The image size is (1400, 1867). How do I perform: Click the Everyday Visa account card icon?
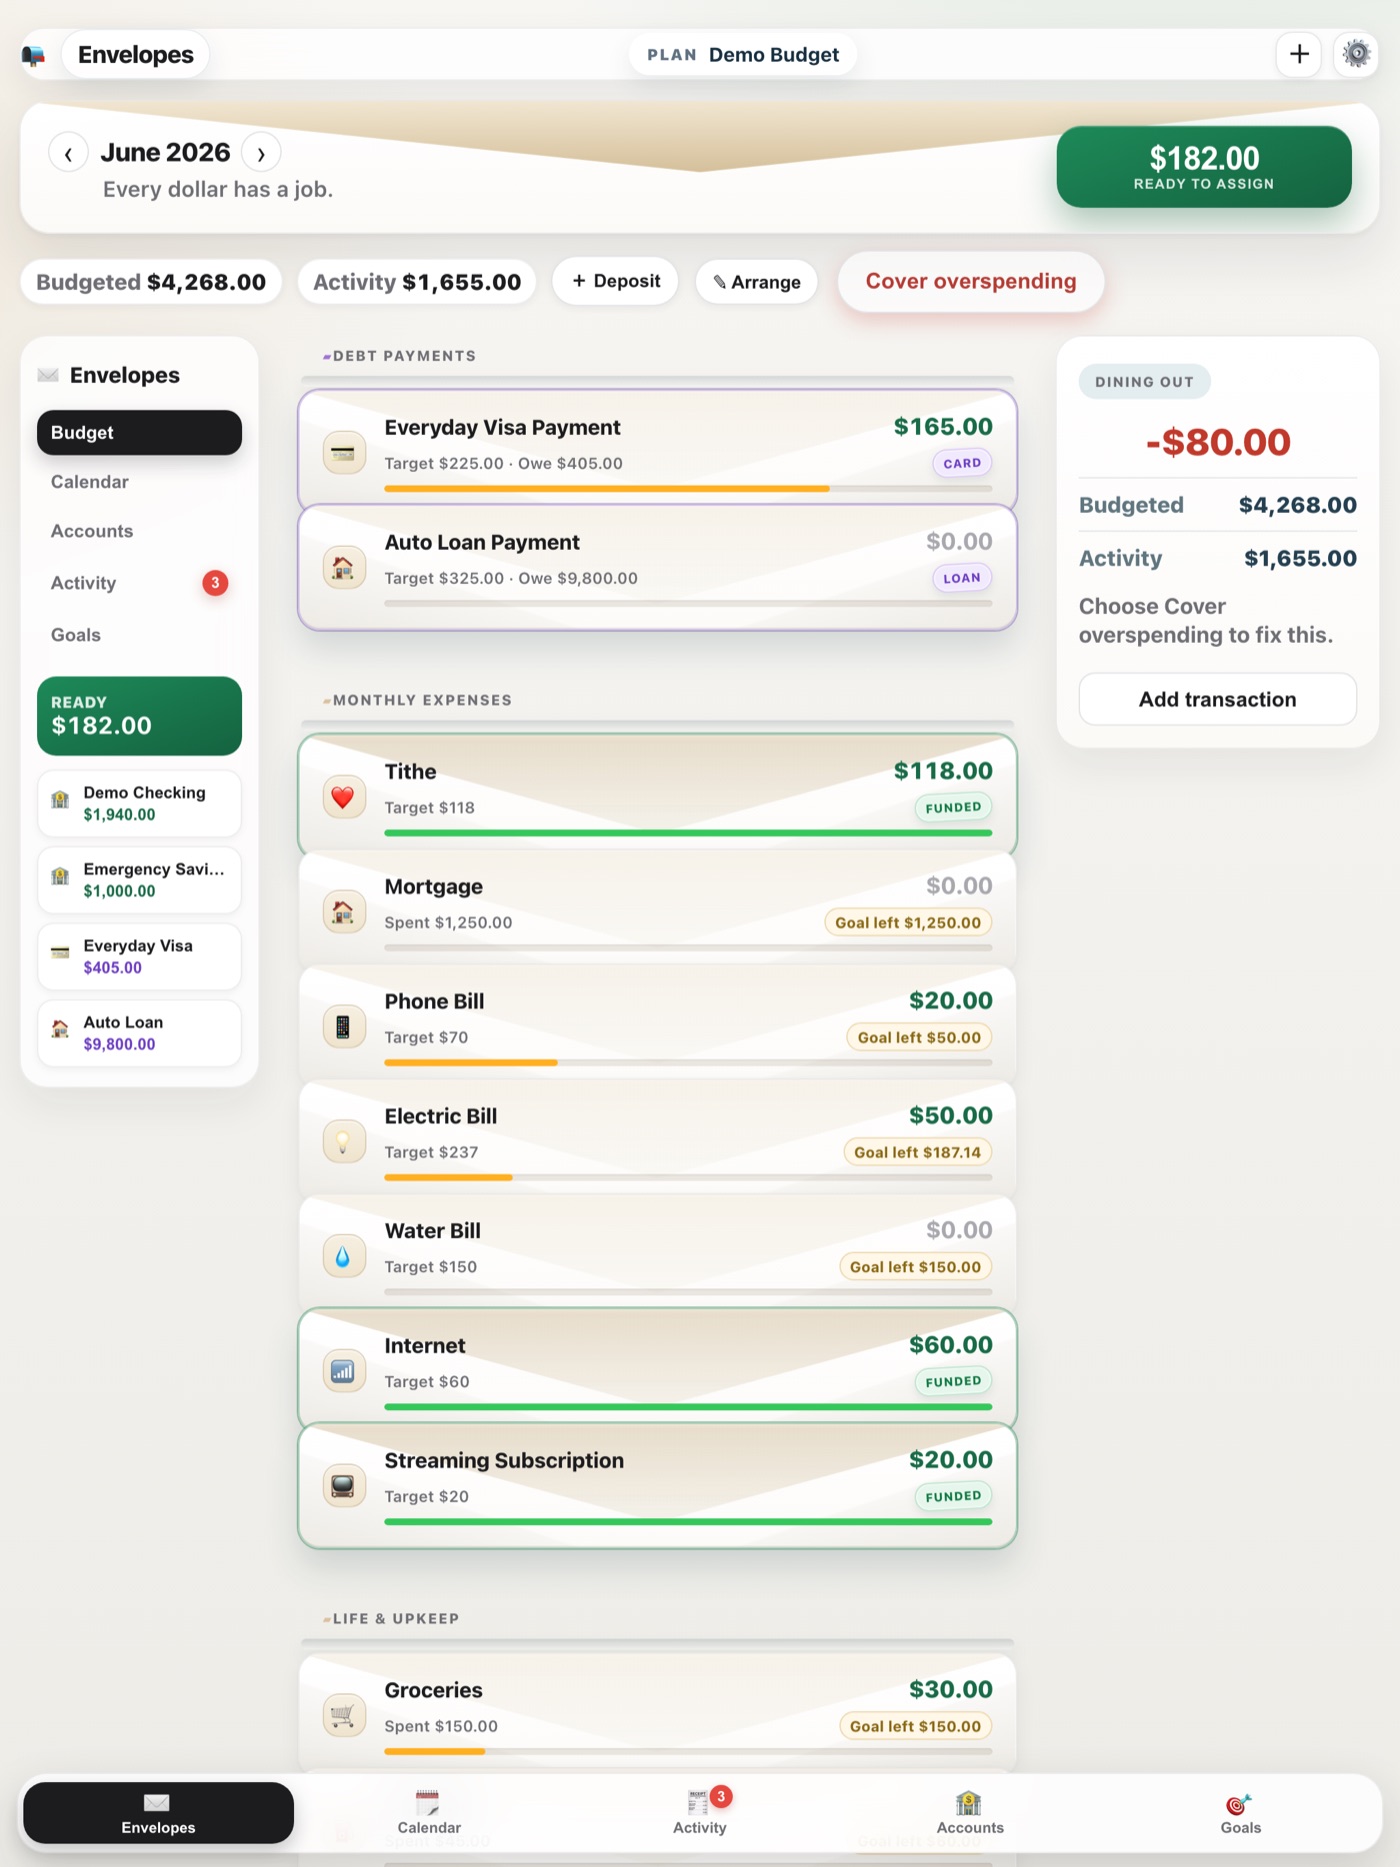(x=60, y=952)
